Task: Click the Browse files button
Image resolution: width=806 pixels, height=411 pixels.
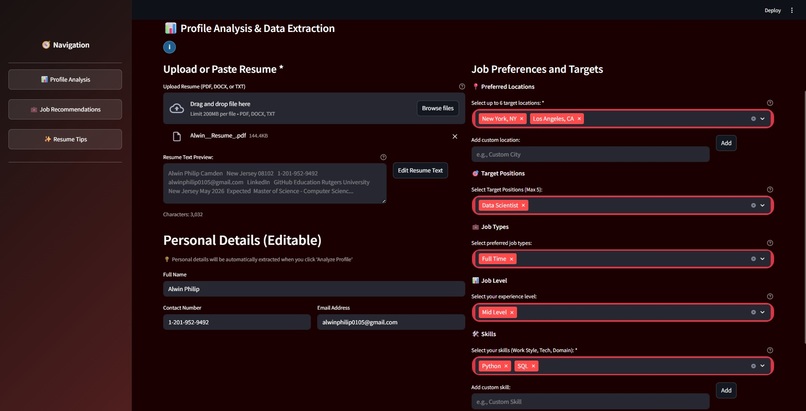Action: [x=437, y=108]
